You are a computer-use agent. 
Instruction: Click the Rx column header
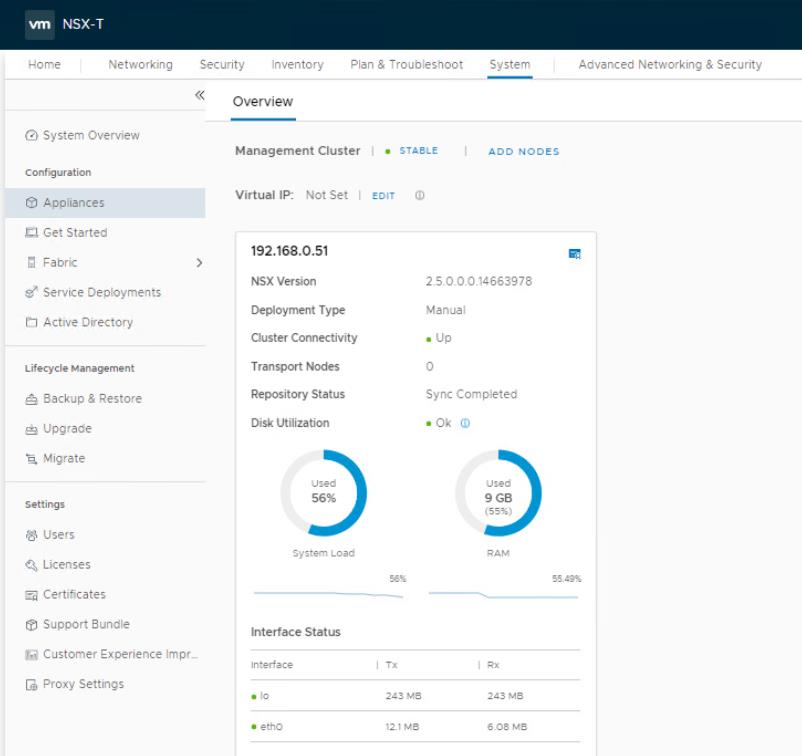tap(493, 665)
